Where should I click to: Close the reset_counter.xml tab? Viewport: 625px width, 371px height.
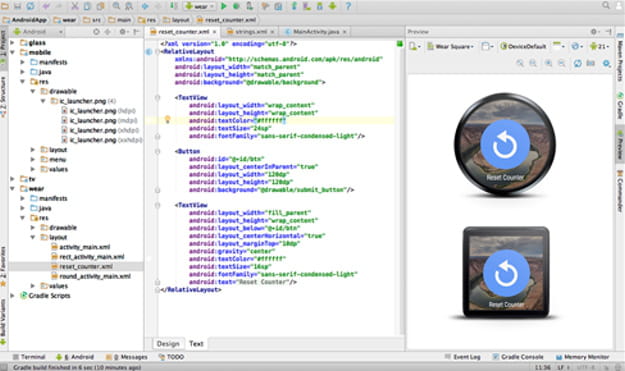tap(214, 32)
